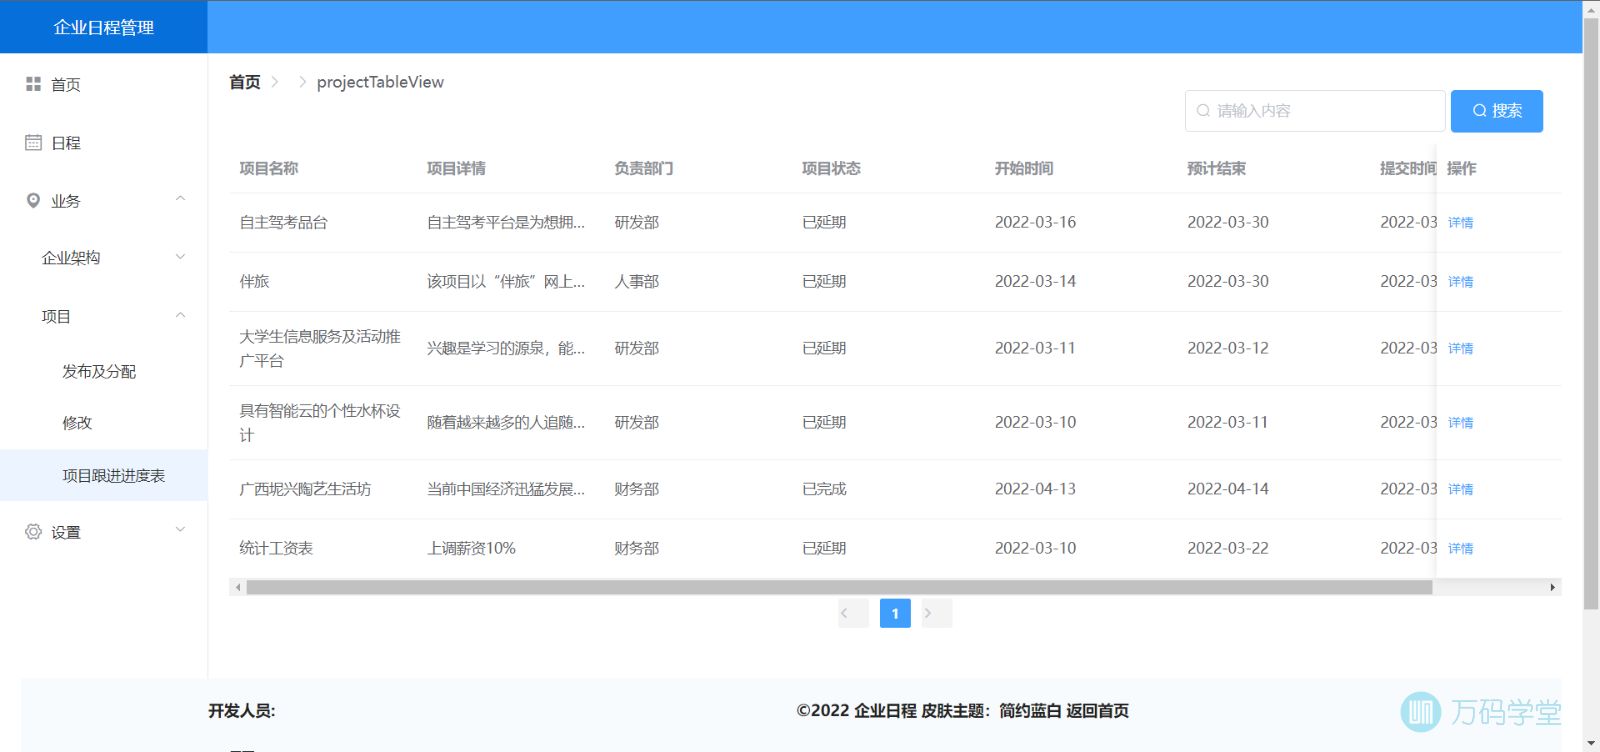Expand the 企业架构 submenu
The width and height of the screenshot is (1600, 752).
coord(180,257)
